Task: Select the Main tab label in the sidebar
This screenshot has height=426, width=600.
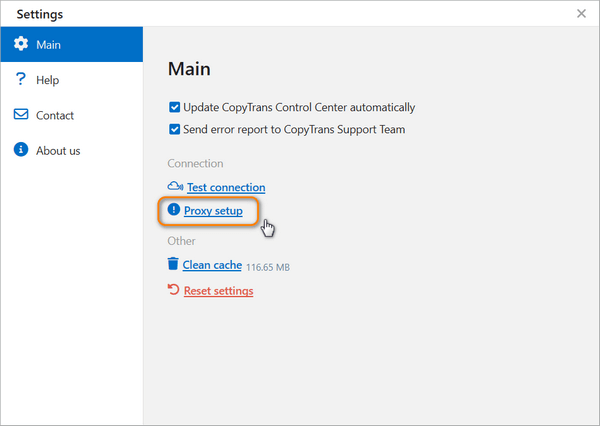Action: tap(49, 45)
